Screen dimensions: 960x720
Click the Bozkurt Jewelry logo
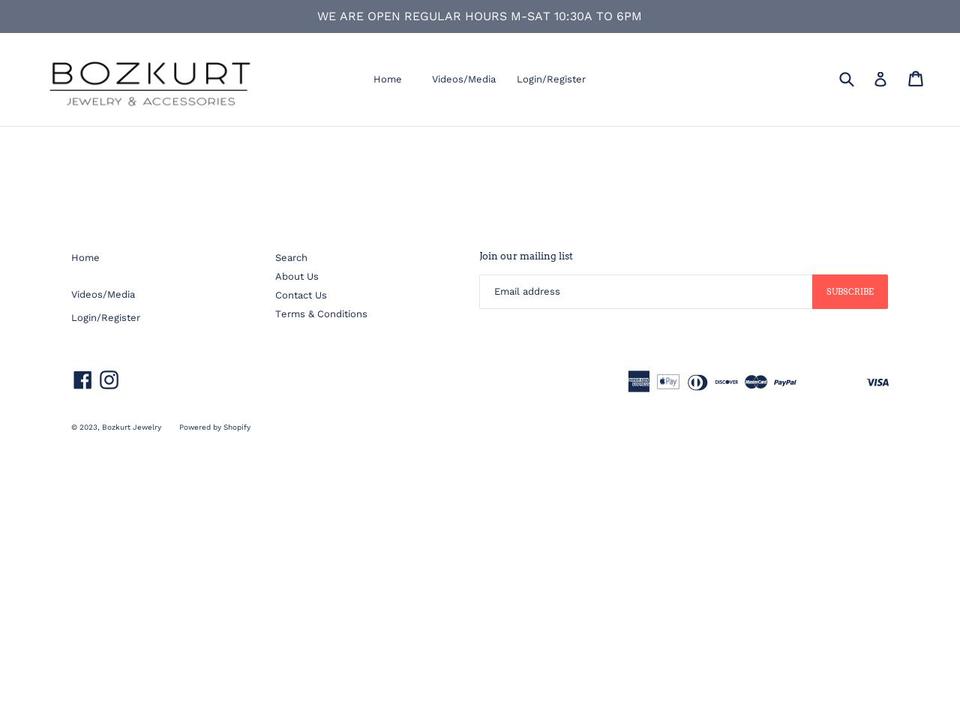tap(150, 79)
